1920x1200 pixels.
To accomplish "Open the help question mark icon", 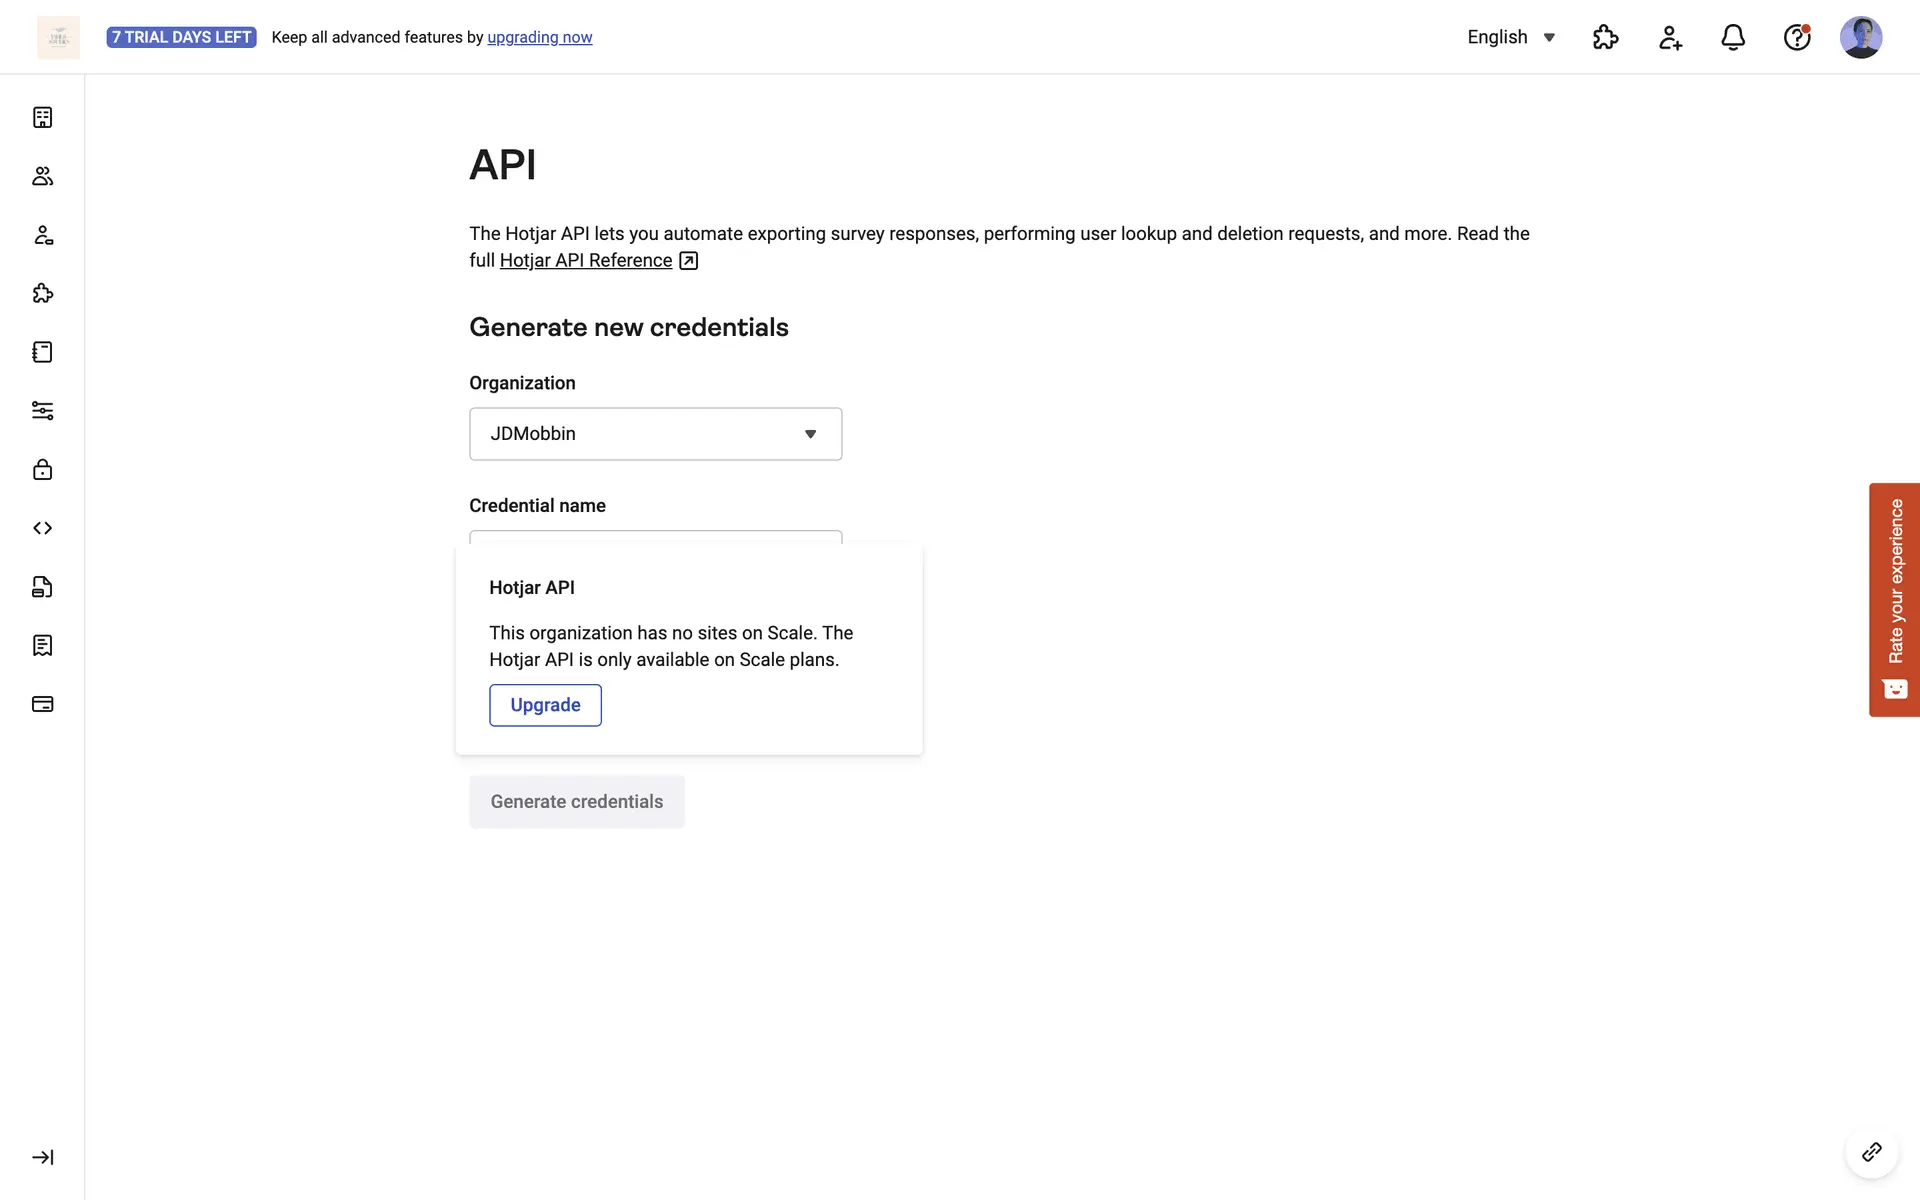I will pyautogui.click(x=1797, y=37).
